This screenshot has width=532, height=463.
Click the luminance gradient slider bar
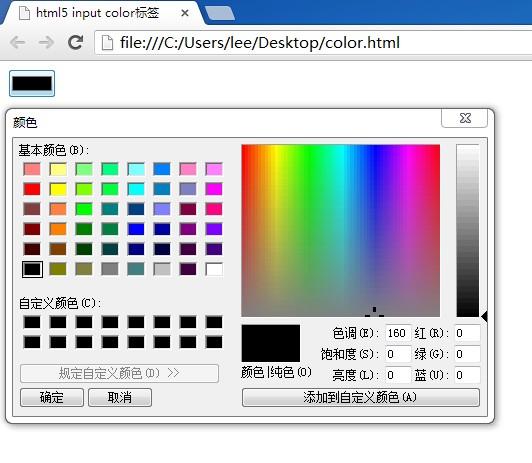tap(468, 231)
